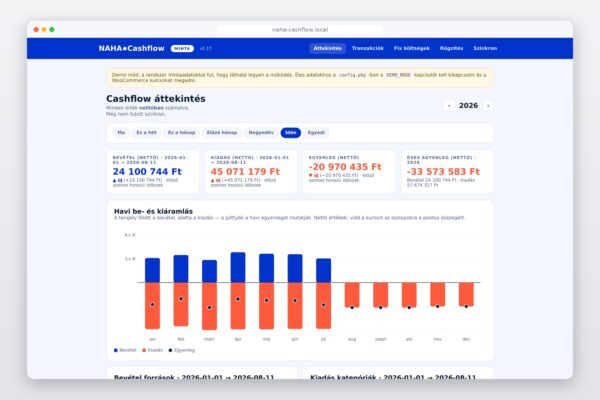
Task: Click the -20 970 435 Ft balance value
Action: pos(345,167)
